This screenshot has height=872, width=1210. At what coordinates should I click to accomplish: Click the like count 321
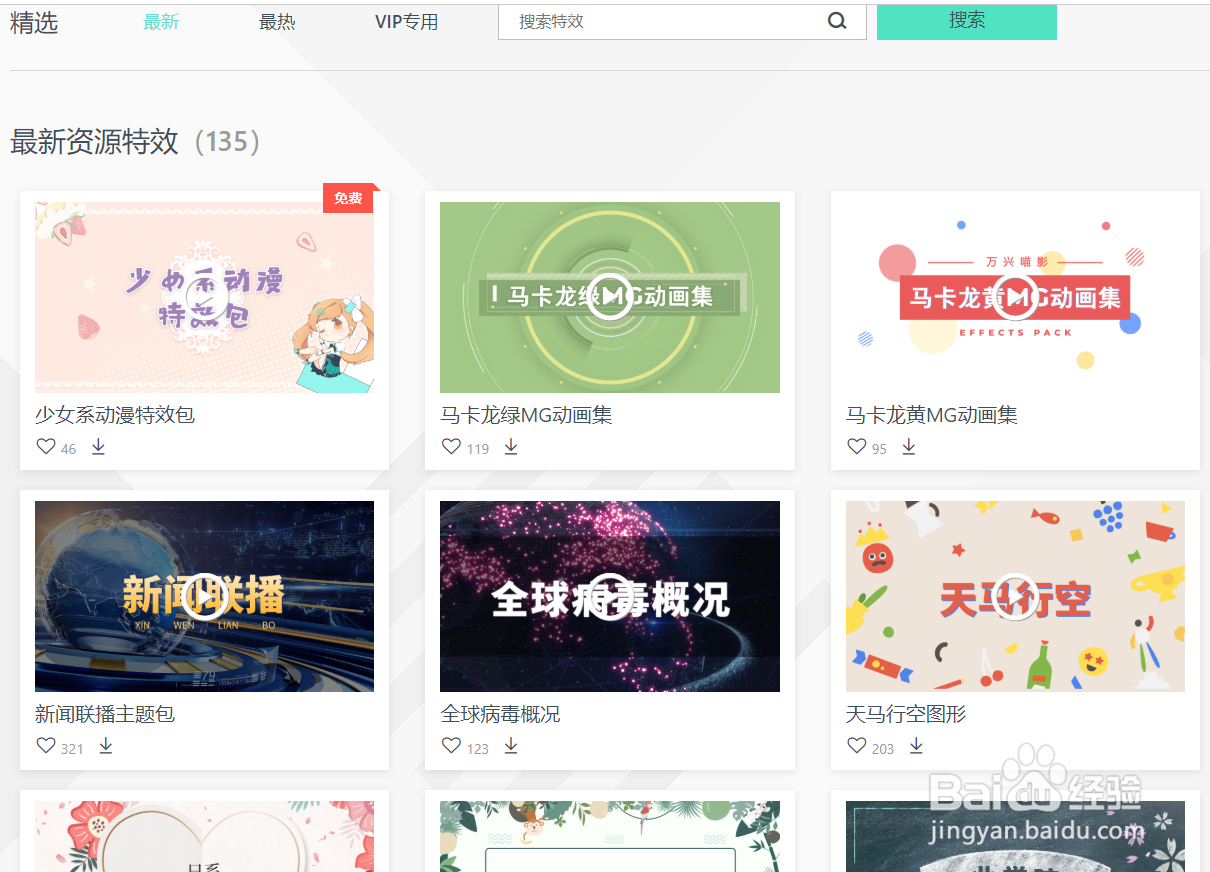tap(72, 748)
